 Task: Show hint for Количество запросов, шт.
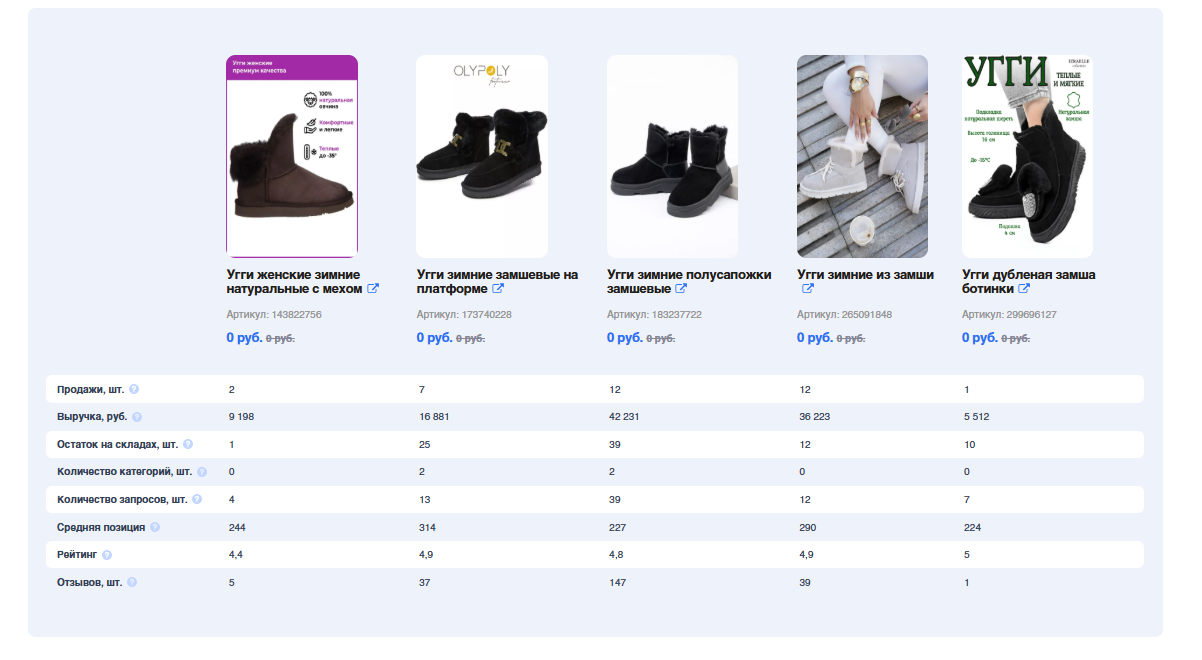pyautogui.click(x=196, y=499)
